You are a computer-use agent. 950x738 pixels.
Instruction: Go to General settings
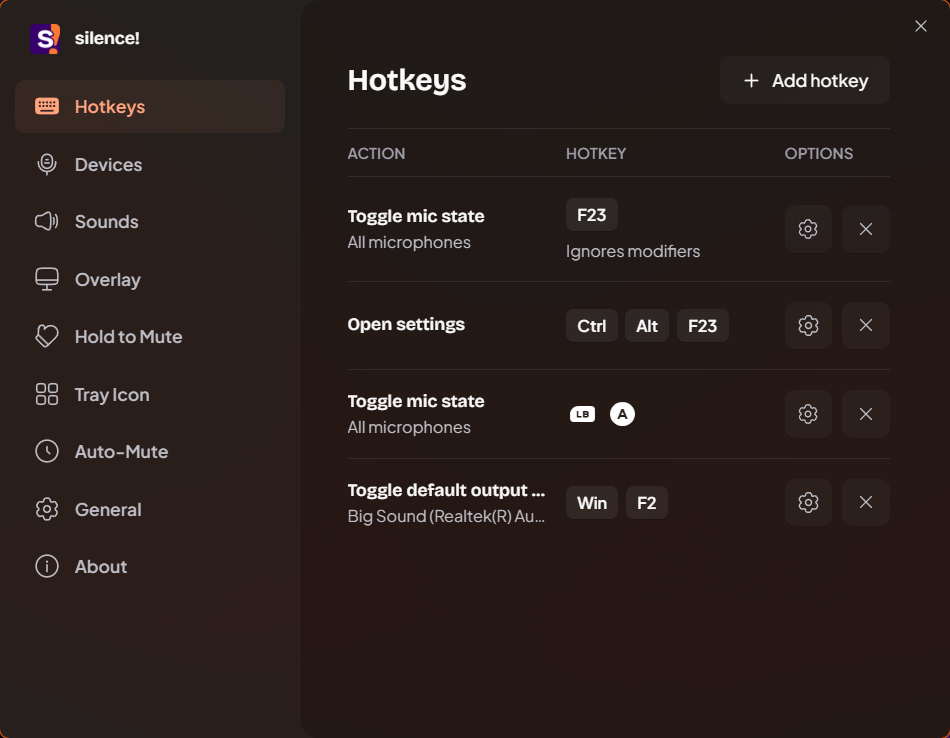click(150, 510)
